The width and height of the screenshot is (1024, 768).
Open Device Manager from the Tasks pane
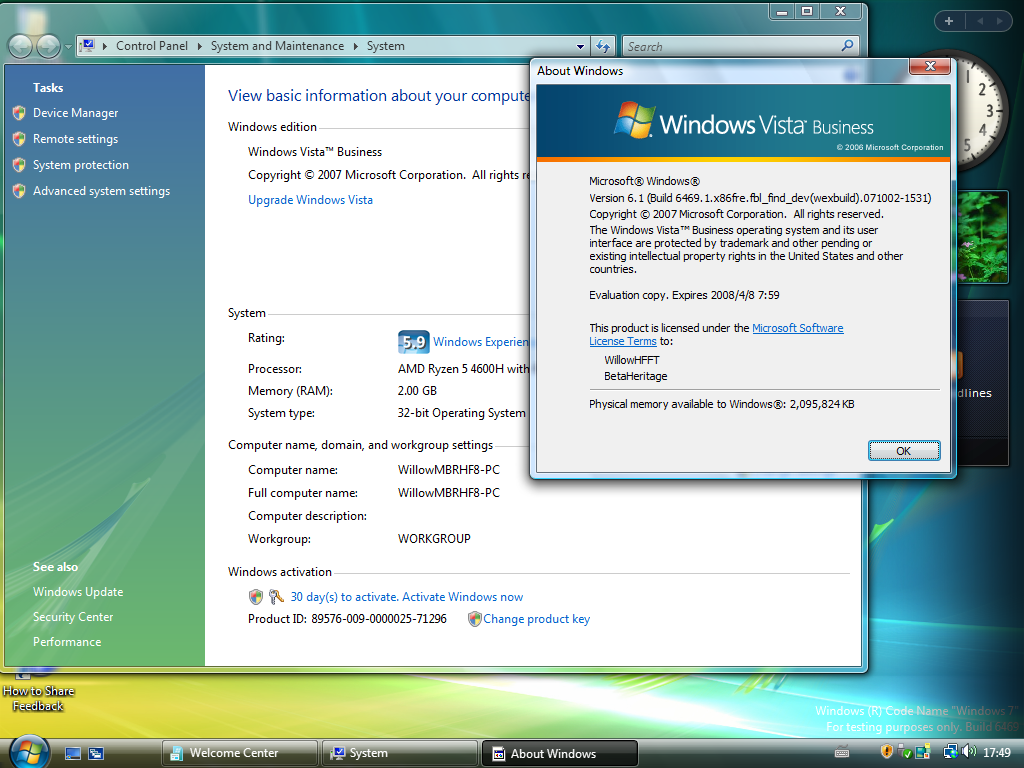76,113
